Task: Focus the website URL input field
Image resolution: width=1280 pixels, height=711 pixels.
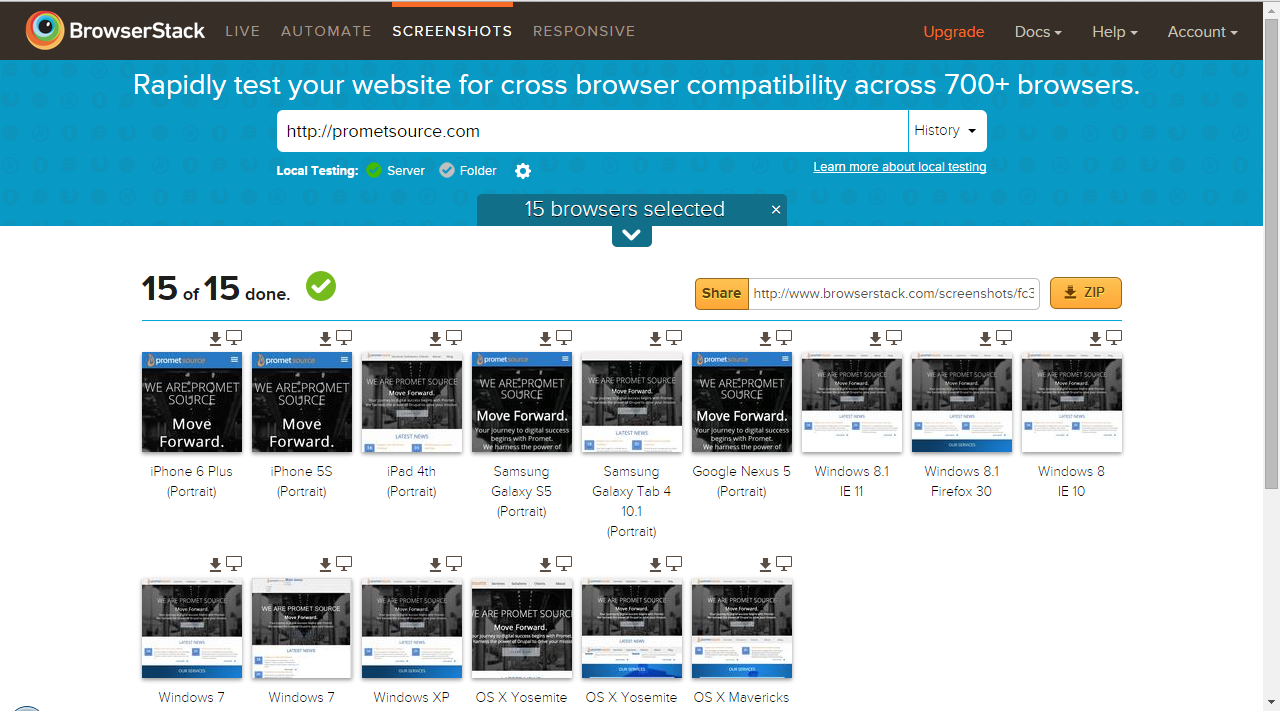Action: [x=592, y=131]
